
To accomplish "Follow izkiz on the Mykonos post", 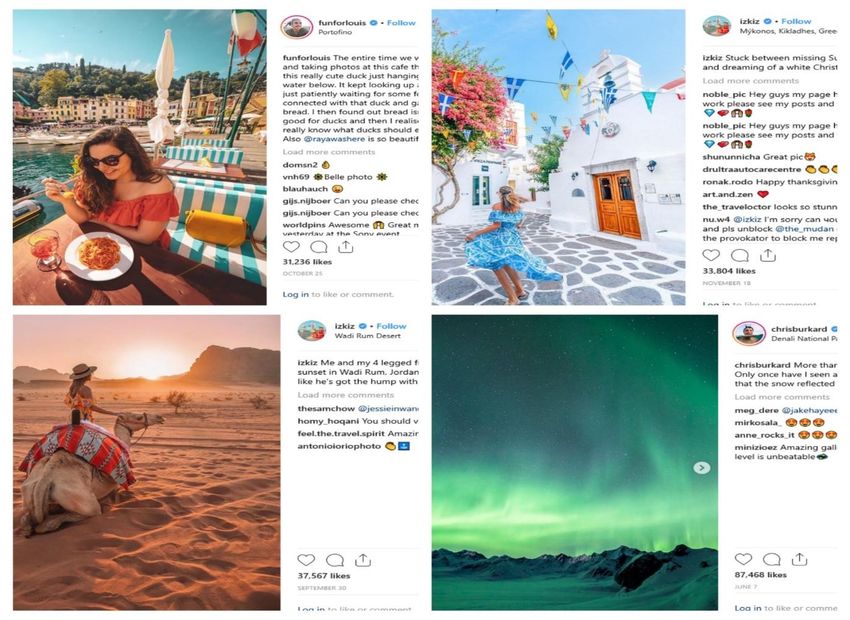I will tap(796, 21).
